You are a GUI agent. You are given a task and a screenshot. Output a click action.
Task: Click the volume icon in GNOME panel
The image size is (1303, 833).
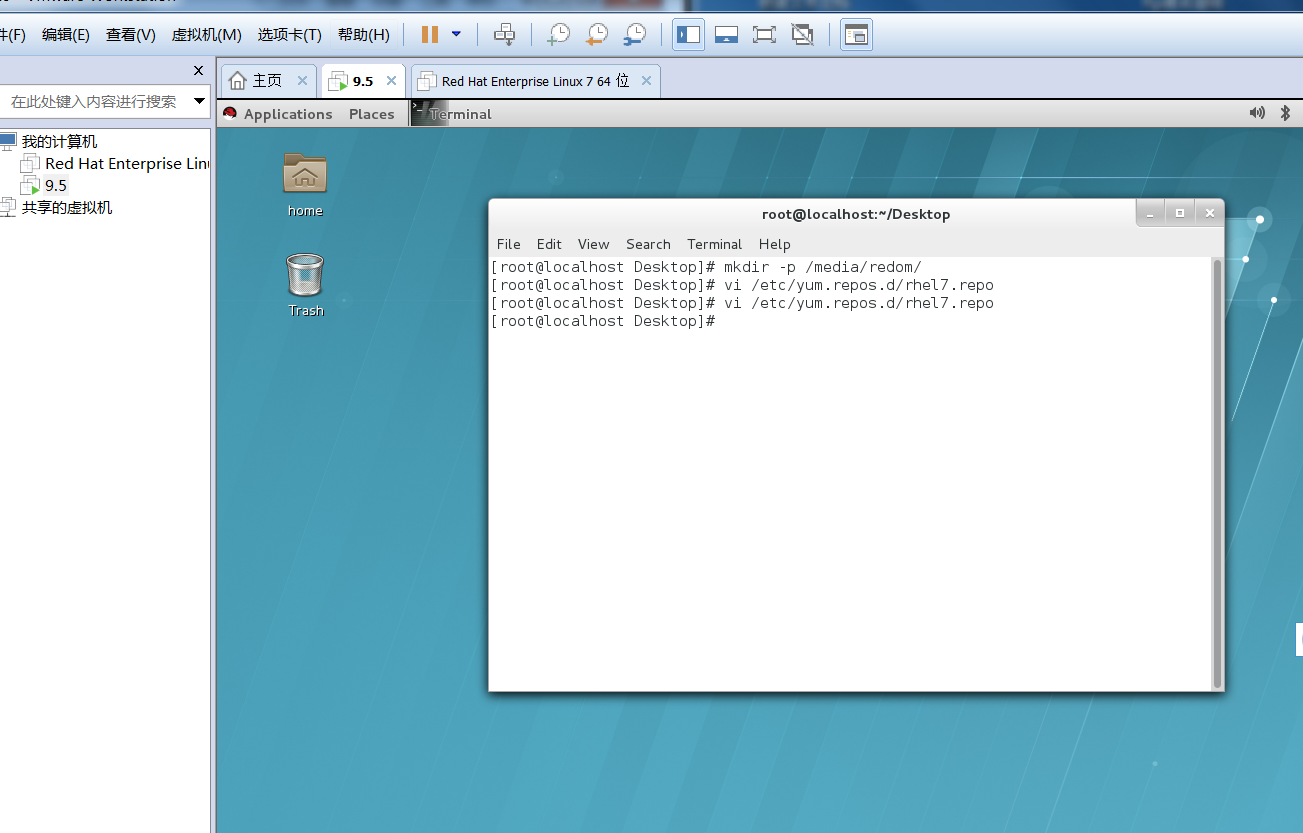coord(1257,113)
